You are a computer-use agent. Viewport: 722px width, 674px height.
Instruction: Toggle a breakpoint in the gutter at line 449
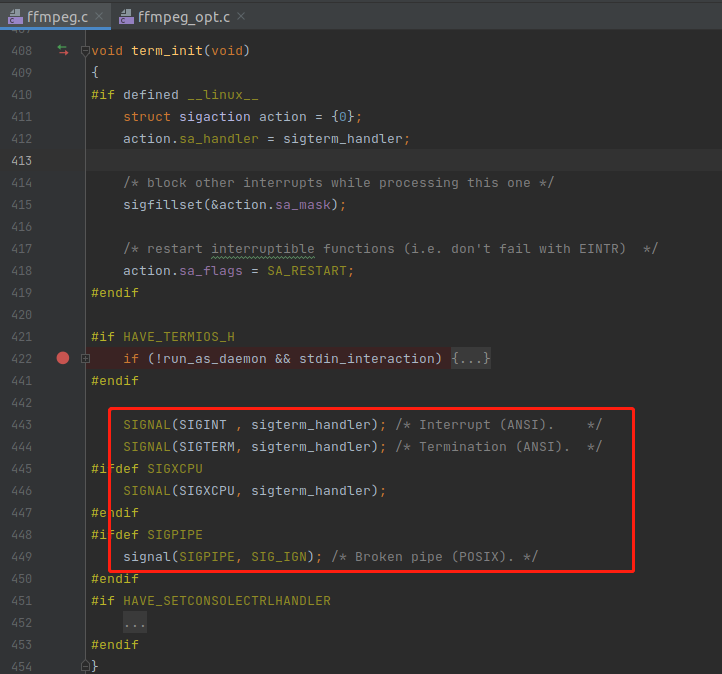(x=63, y=557)
